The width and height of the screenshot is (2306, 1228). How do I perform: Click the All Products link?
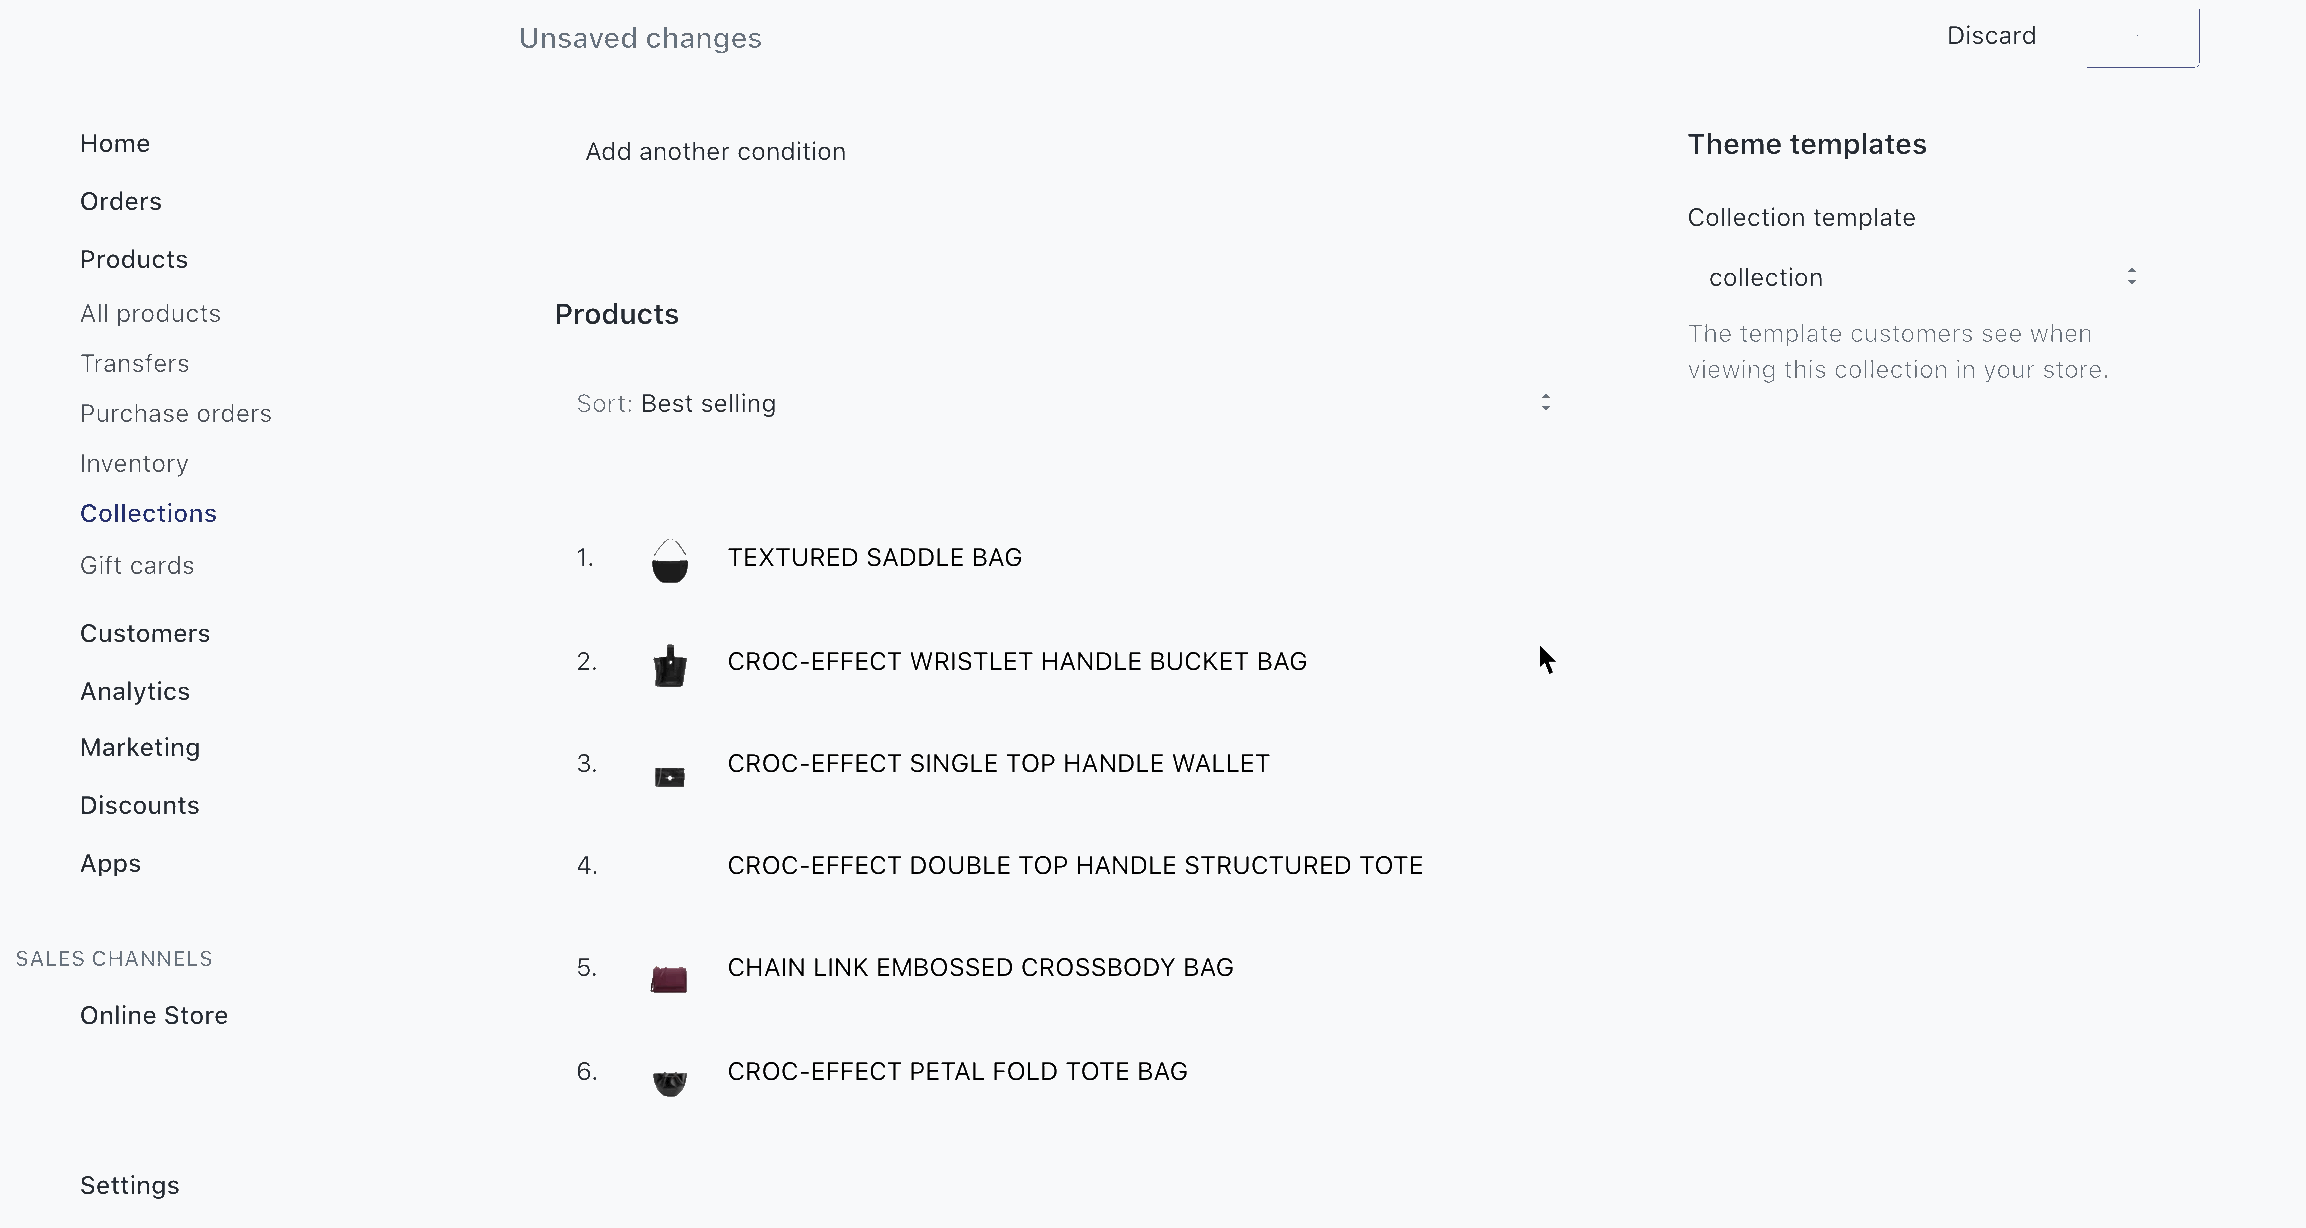(149, 313)
